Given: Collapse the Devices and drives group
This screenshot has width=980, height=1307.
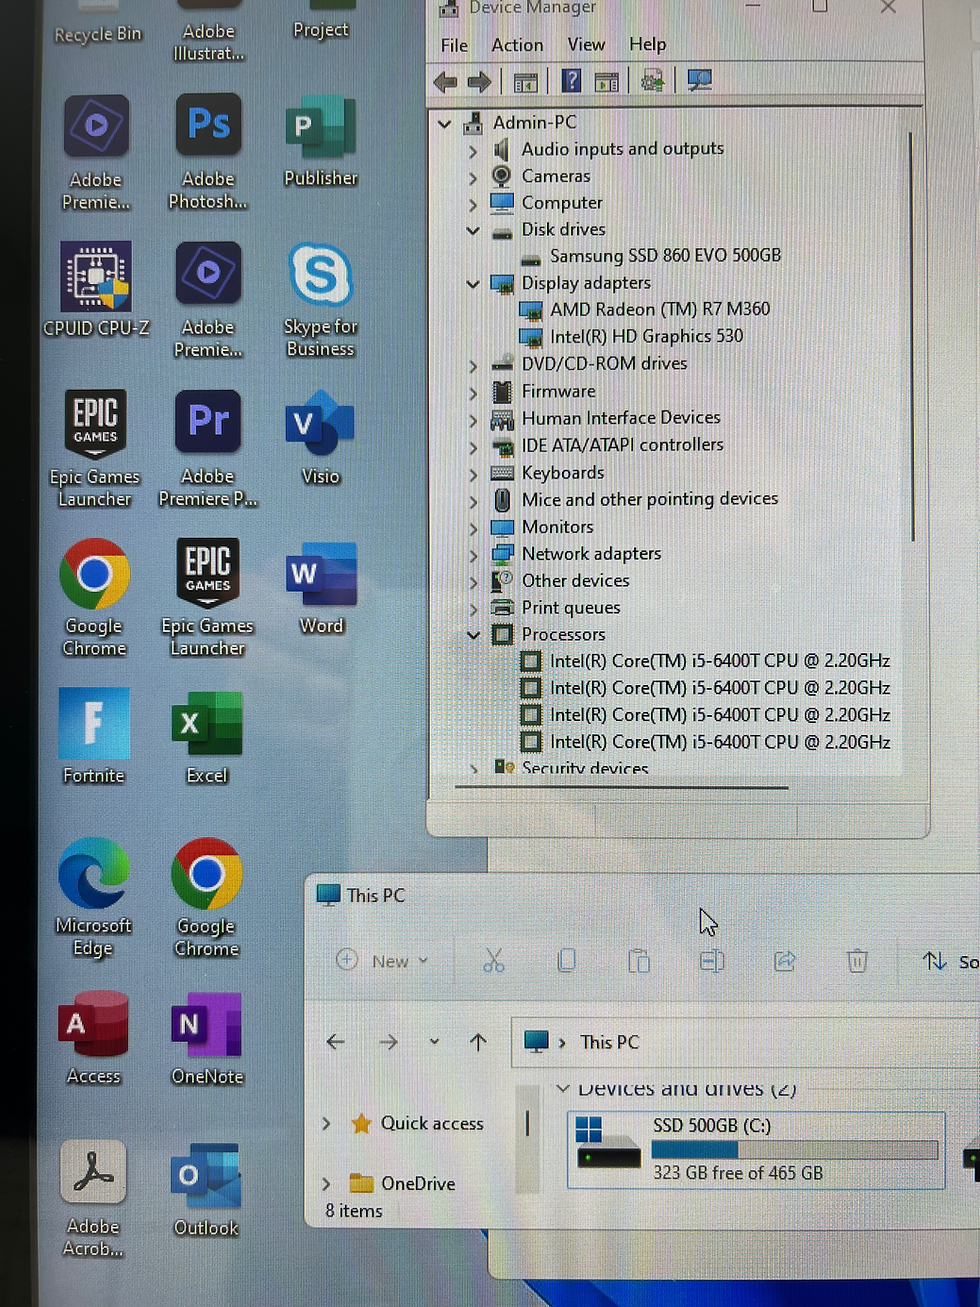Looking at the screenshot, I should (563, 1088).
